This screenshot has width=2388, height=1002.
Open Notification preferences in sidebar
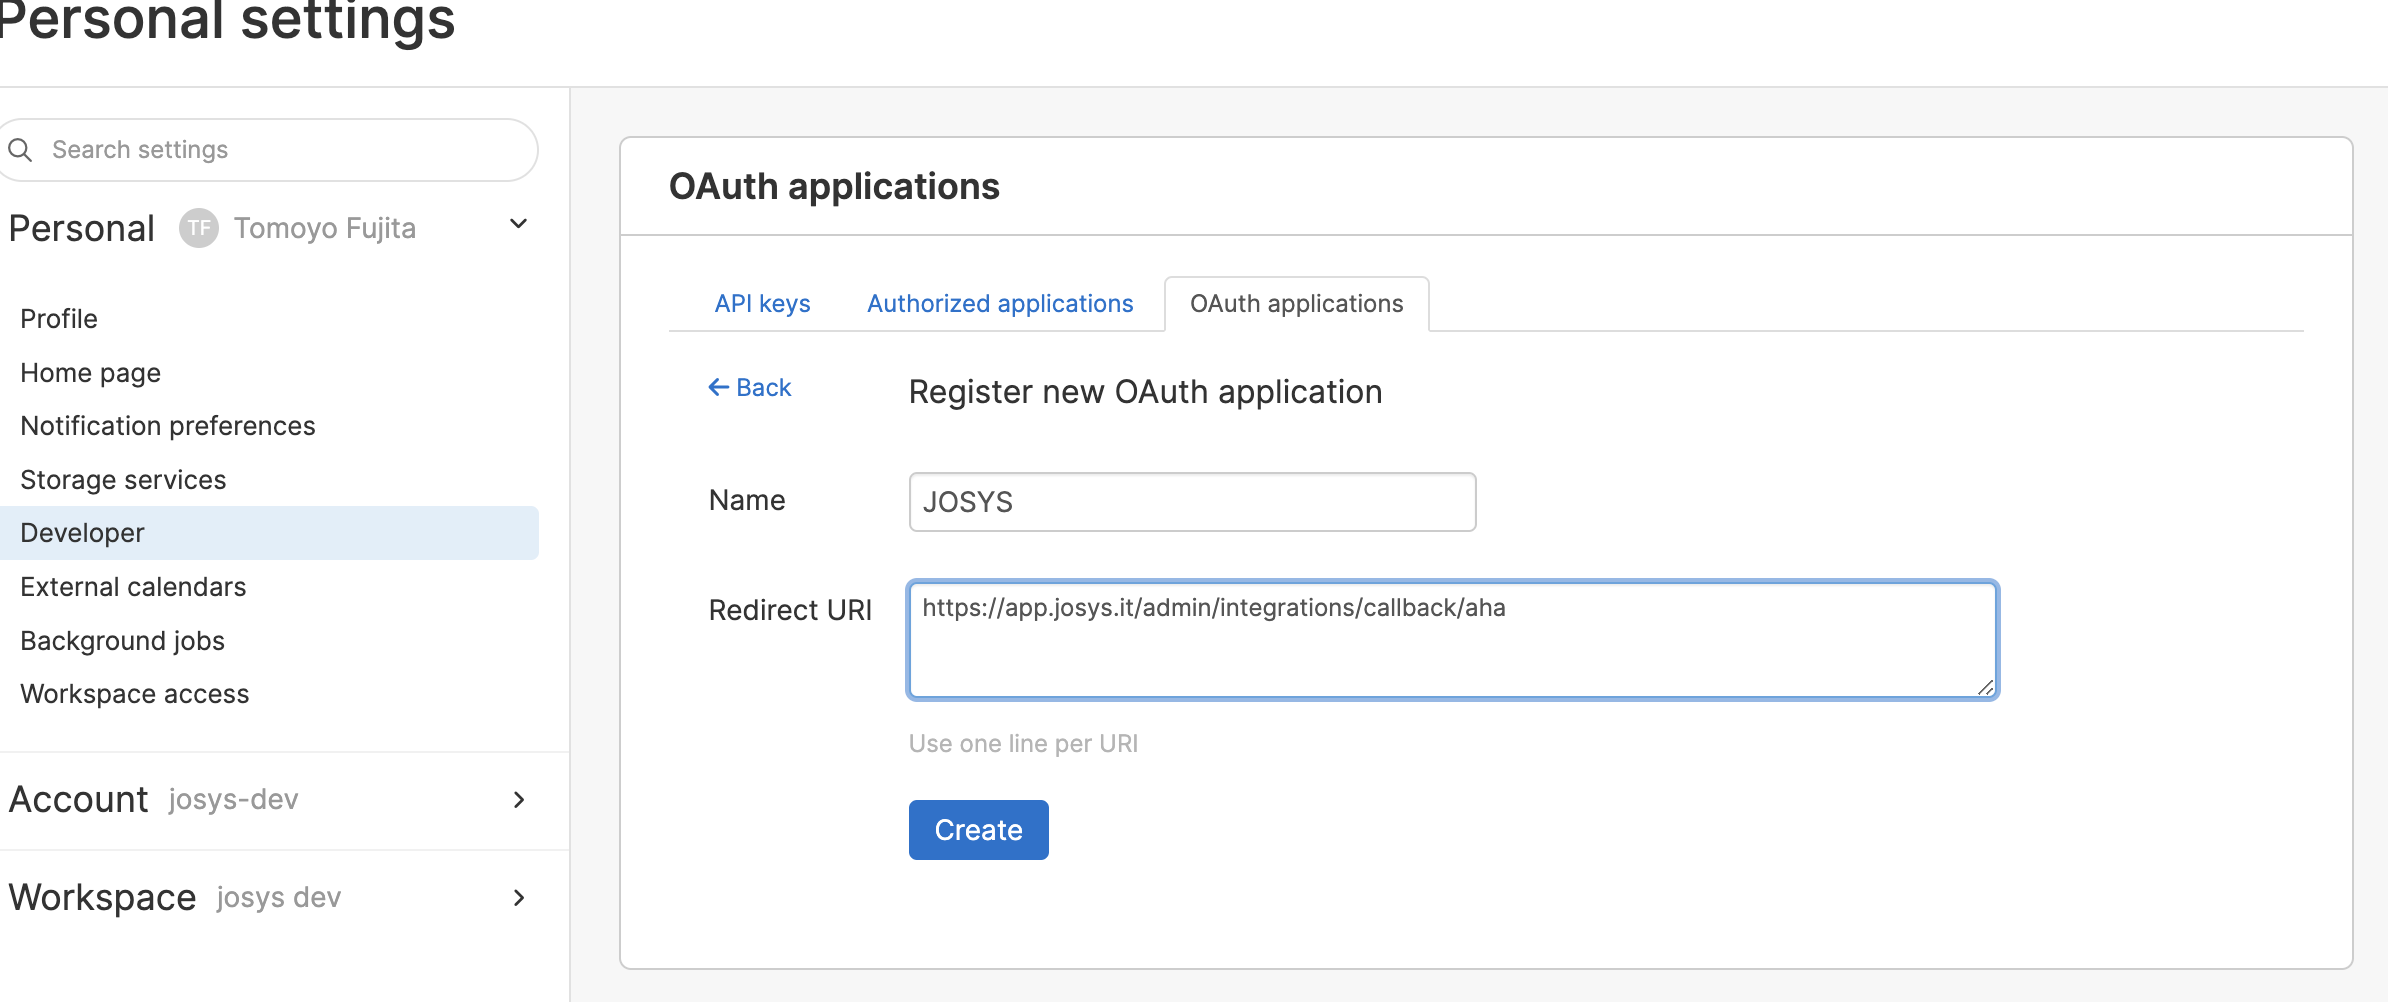pyautogui.click(x=168, y=426)
